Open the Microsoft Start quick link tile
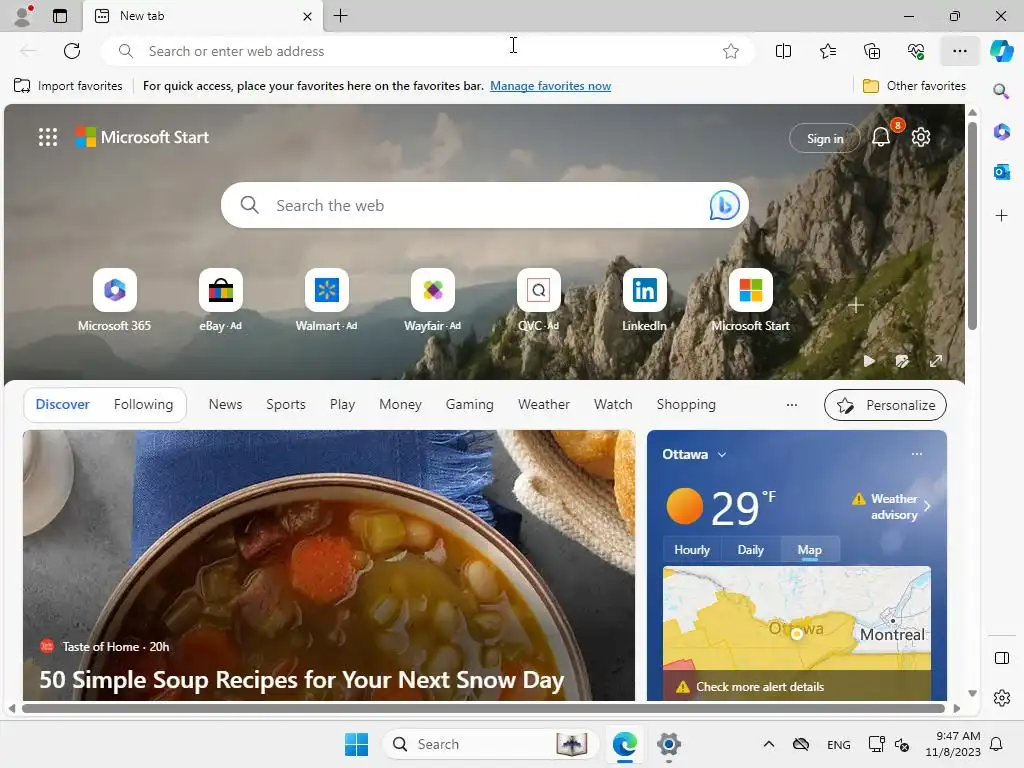This screenshot has width=1024, height=768. click(x=750, y=300)
